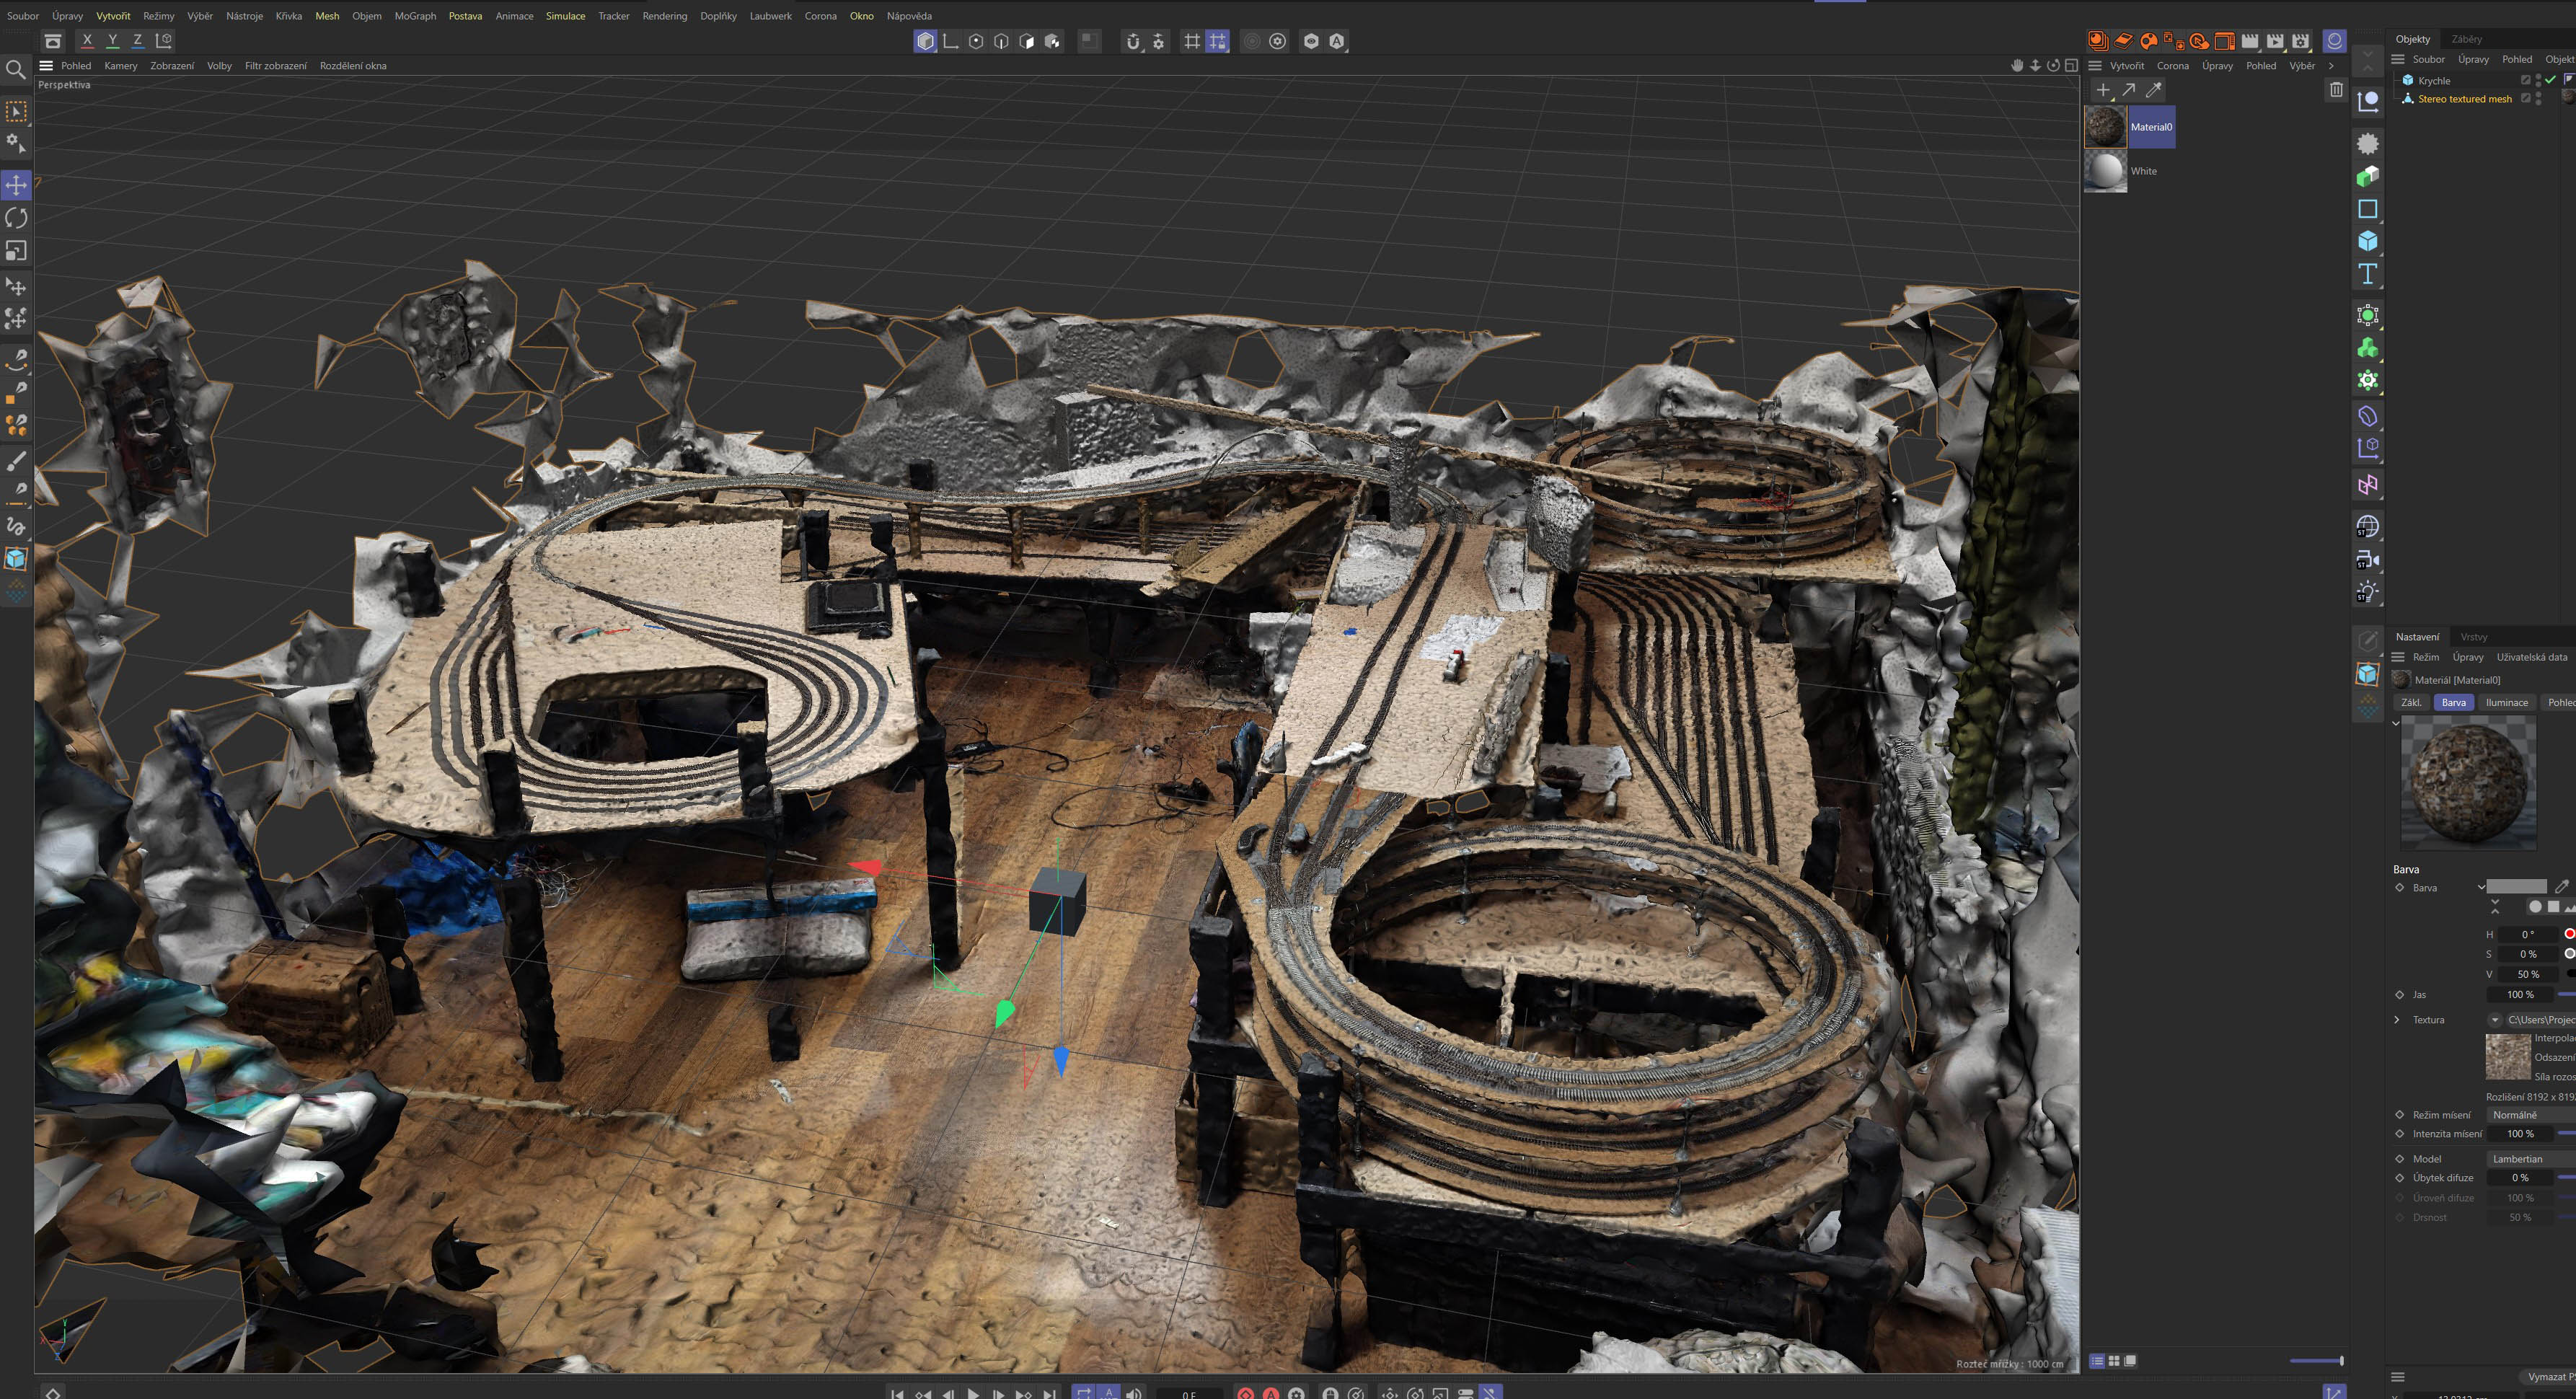Open the Simulace menu

565,16
